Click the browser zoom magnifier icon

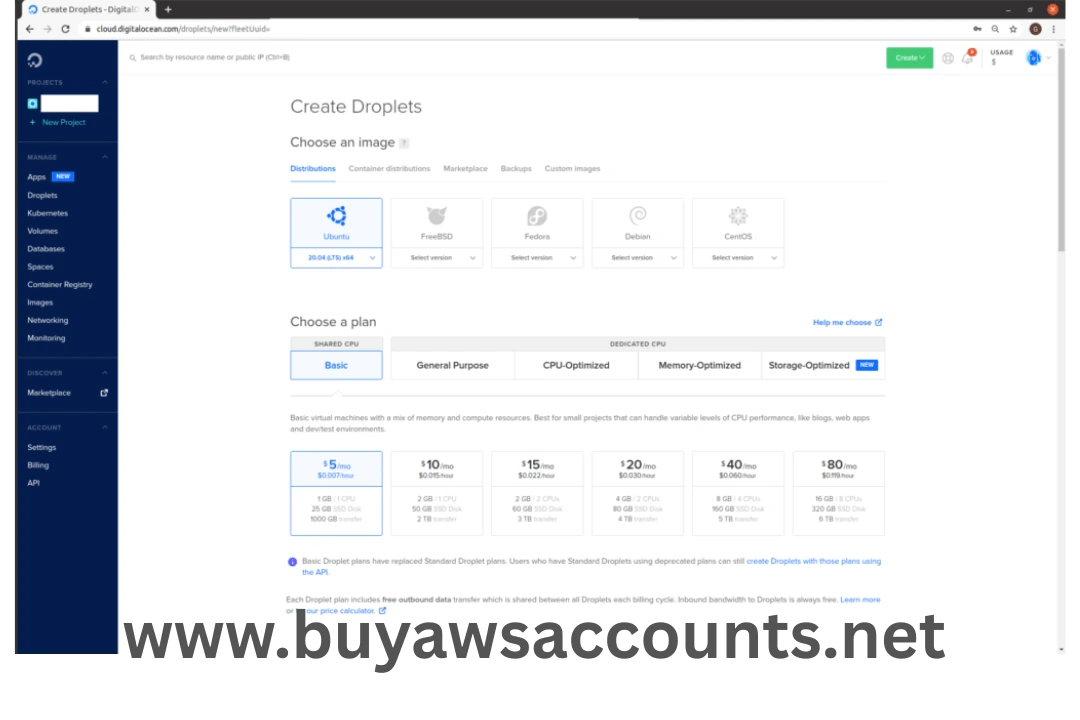(x=995, y=29)
